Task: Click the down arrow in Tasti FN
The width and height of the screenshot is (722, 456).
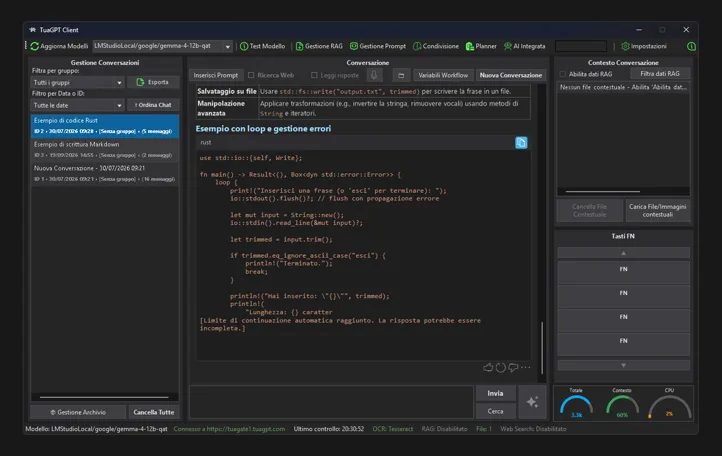Action: click(623, 365)
